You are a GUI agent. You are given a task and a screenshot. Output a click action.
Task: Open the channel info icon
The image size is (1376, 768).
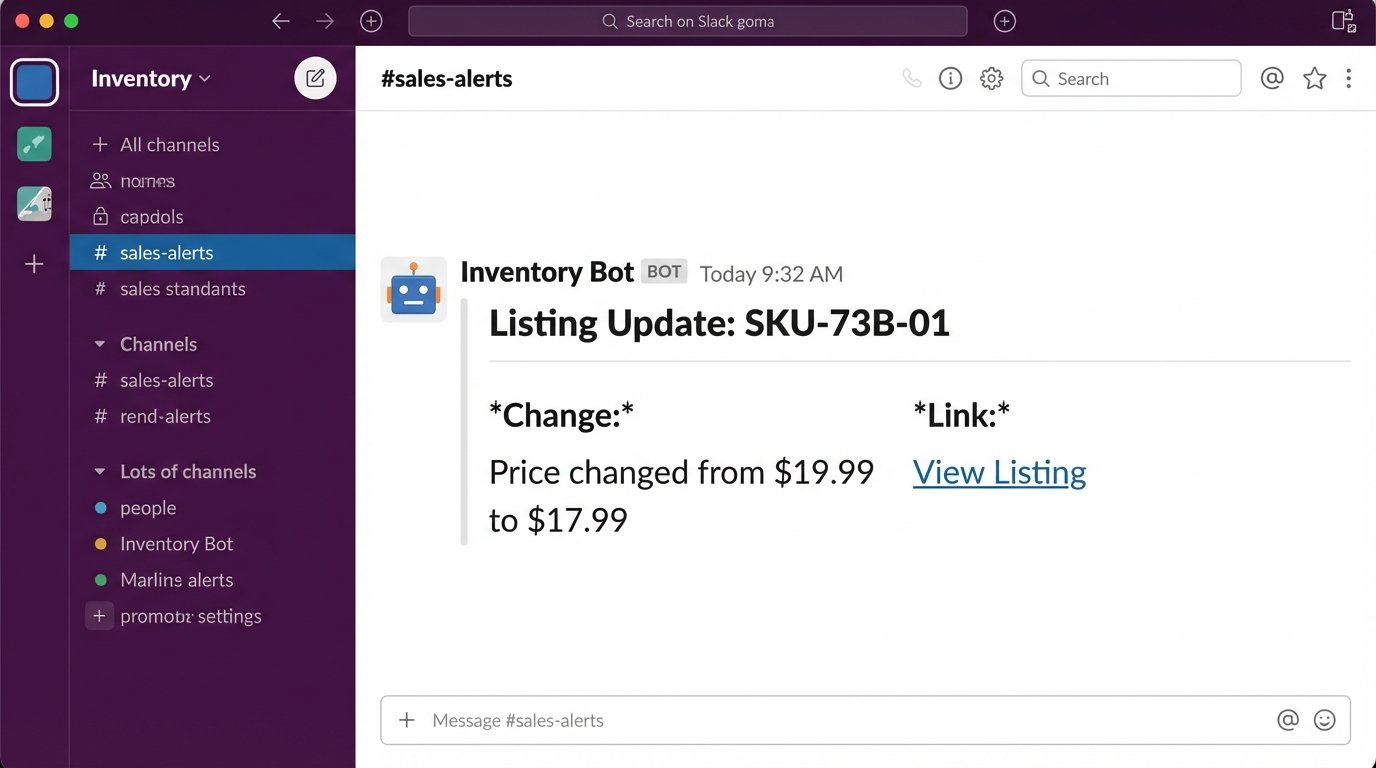(x=950, y=78)
